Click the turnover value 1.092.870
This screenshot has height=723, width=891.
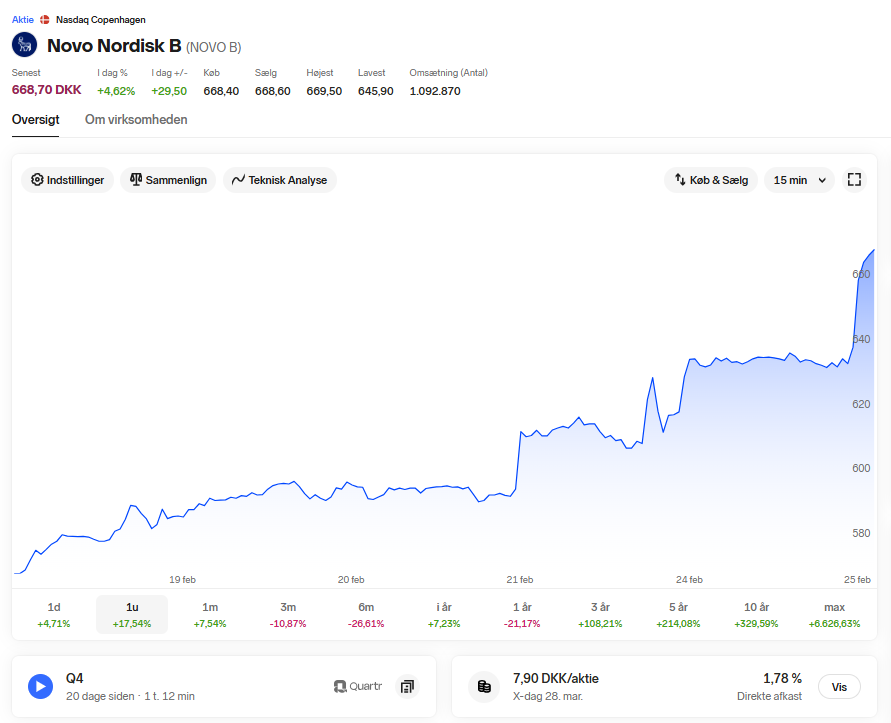pyautogui.click(x=435, y=91)
